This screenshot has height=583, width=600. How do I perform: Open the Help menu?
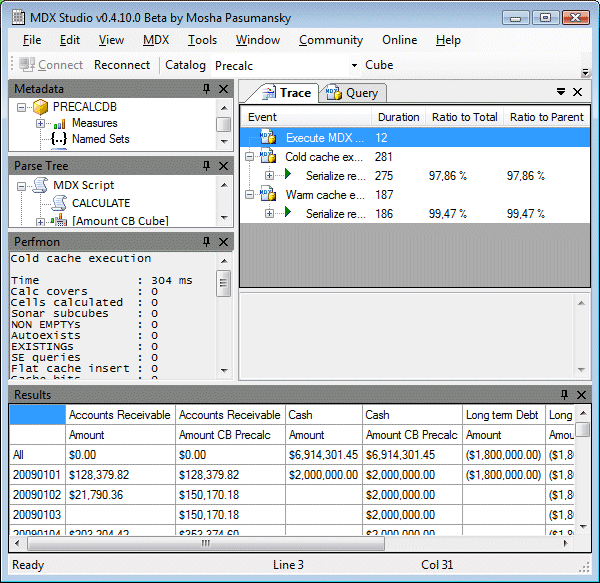[448, 40]
